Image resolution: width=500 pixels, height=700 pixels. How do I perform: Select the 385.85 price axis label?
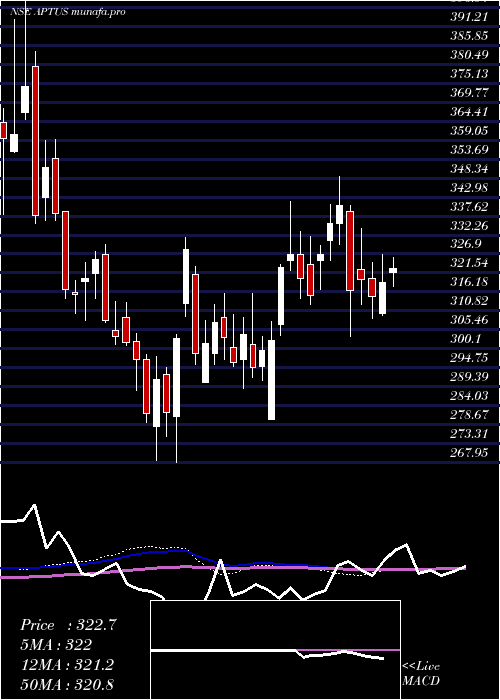(x=469, y=35)
